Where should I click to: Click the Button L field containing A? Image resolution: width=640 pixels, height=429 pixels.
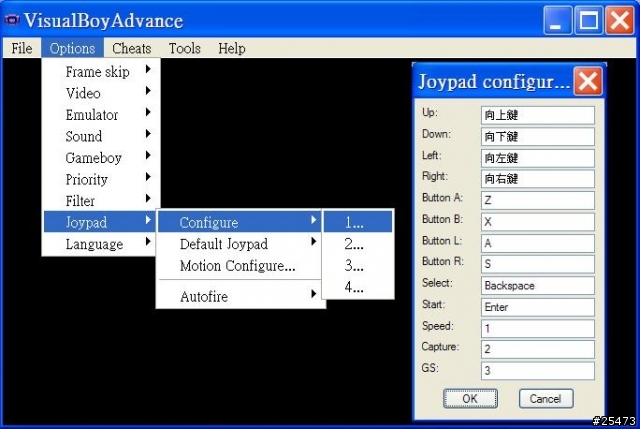(x=538, y=243)
